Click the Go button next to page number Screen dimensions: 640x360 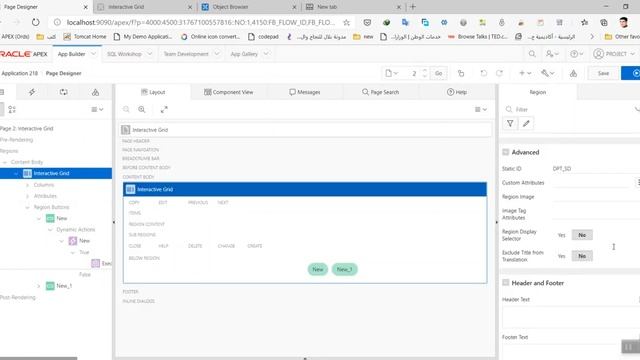click(438, 73)
